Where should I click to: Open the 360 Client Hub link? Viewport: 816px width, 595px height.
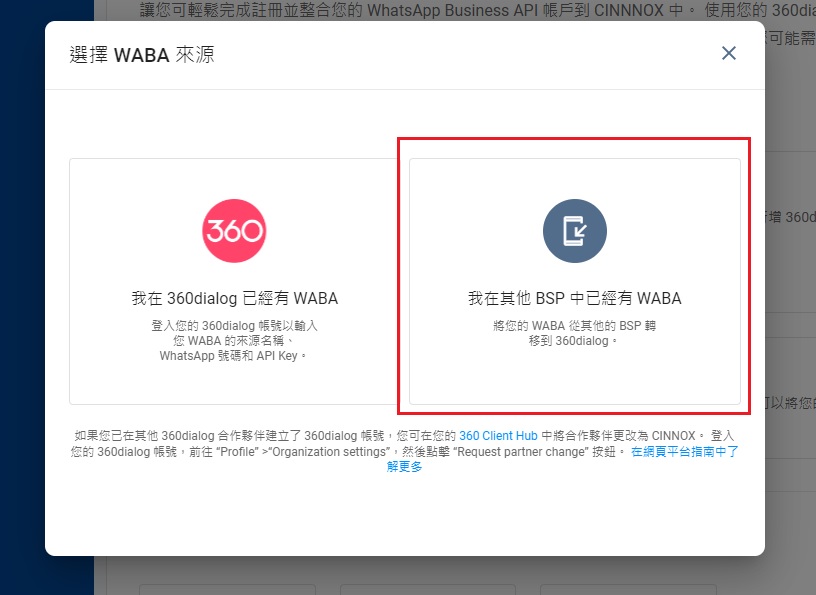tap(498, 436)
